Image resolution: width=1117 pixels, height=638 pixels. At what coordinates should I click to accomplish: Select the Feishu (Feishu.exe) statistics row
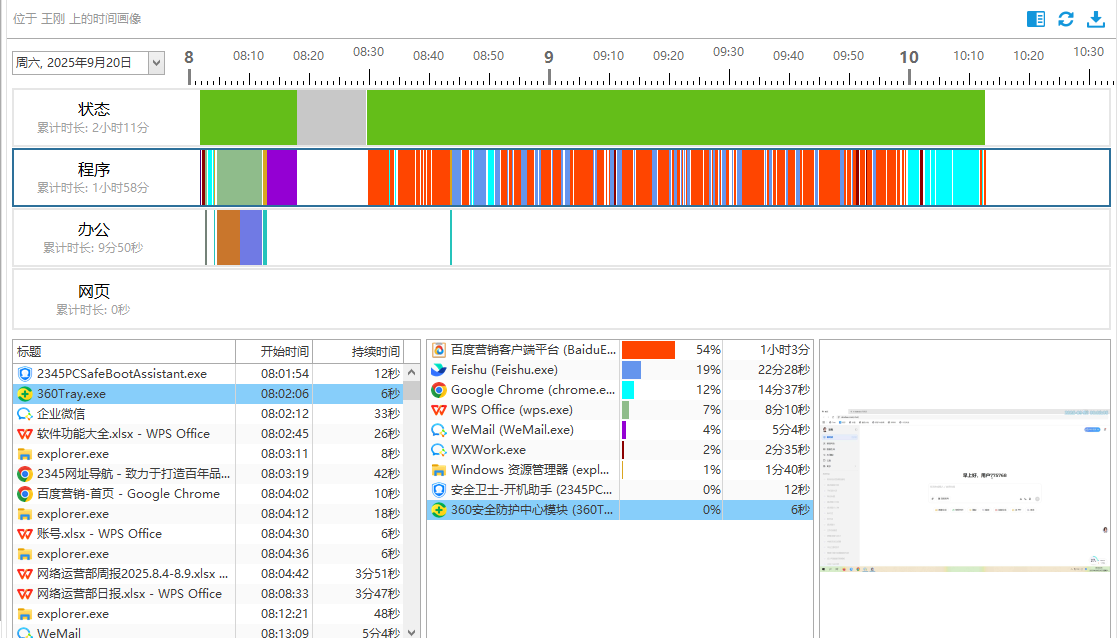click(620, 370)
